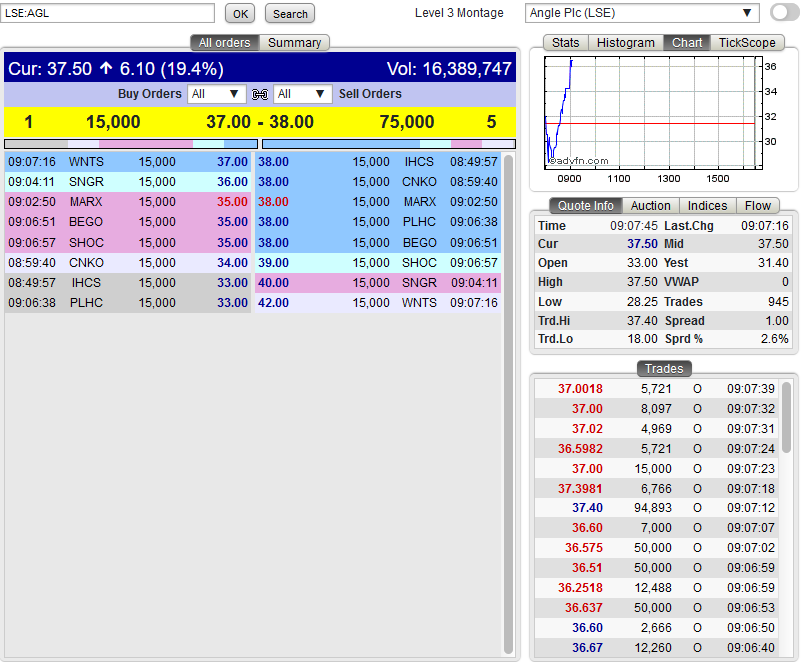Open the Angle Plc (LSE) dropdown
805x662 pixels.
pos(642,13)
